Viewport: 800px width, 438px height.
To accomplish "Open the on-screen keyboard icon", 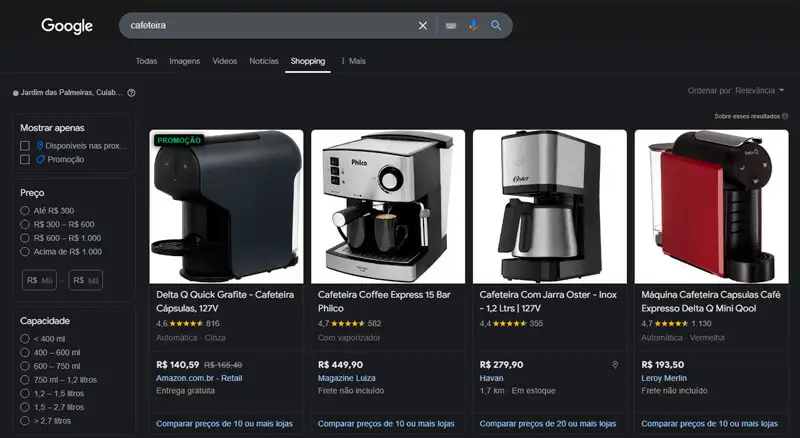I will [x=451, y=26].
